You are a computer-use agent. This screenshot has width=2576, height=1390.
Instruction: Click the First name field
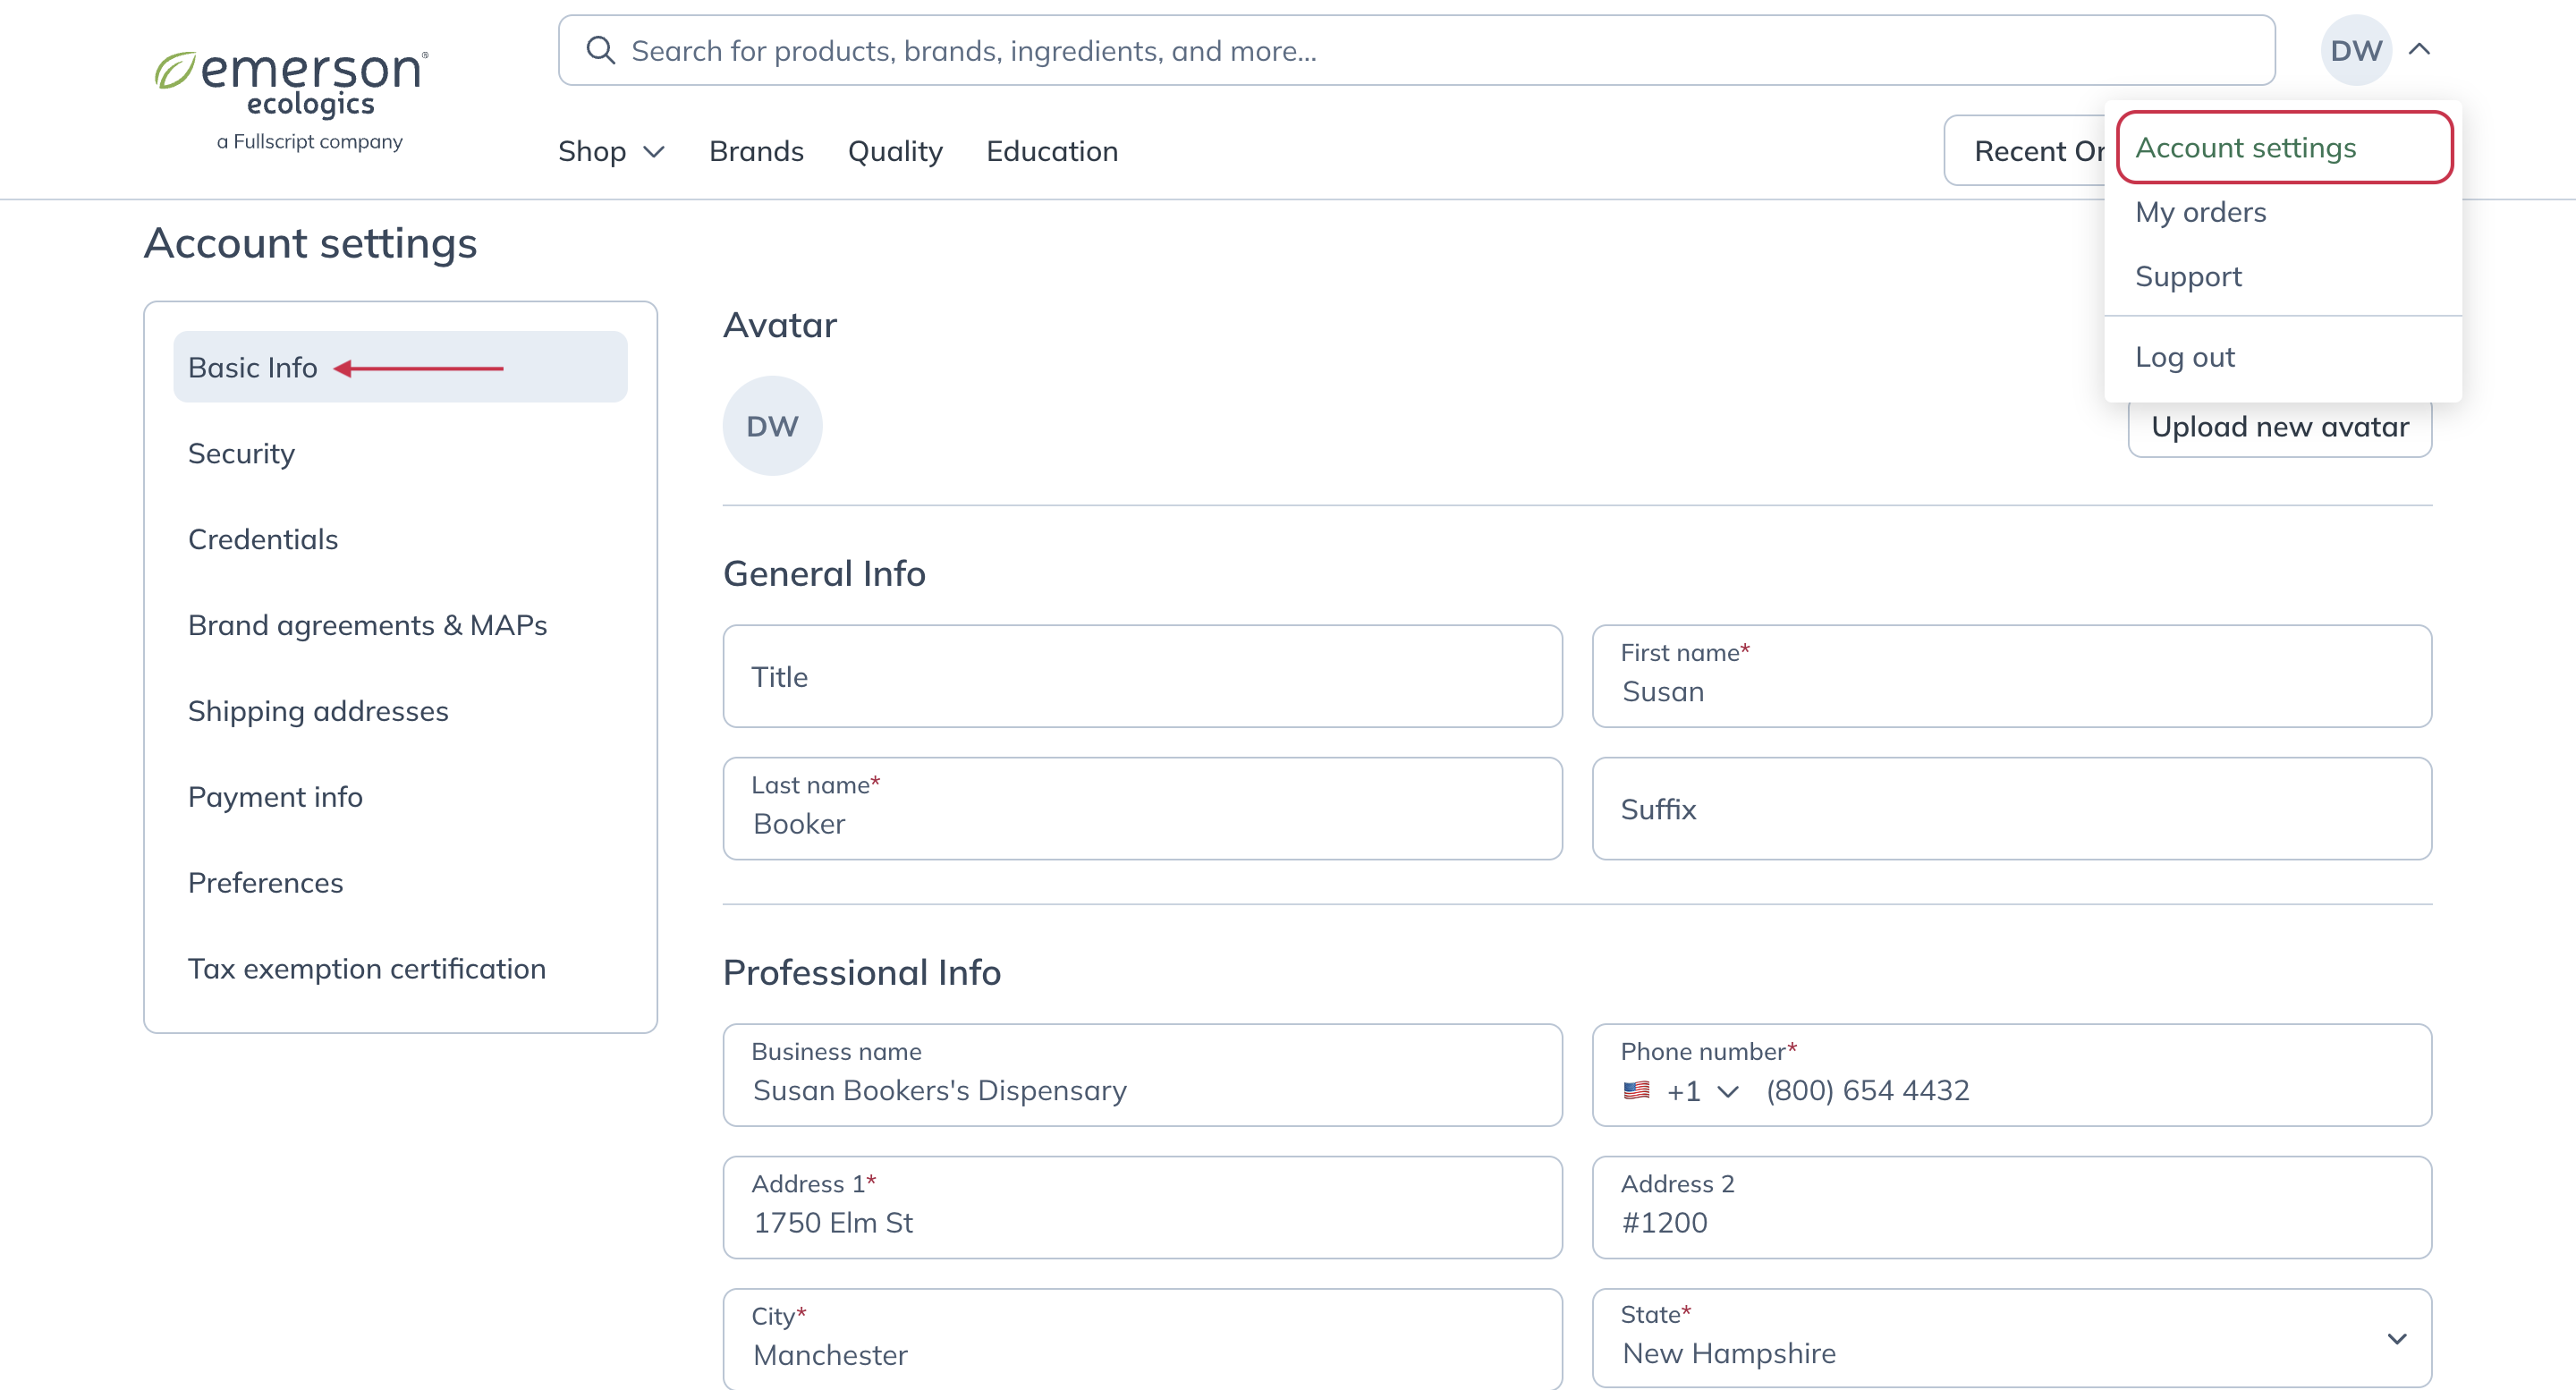[x=2011, y=676]
